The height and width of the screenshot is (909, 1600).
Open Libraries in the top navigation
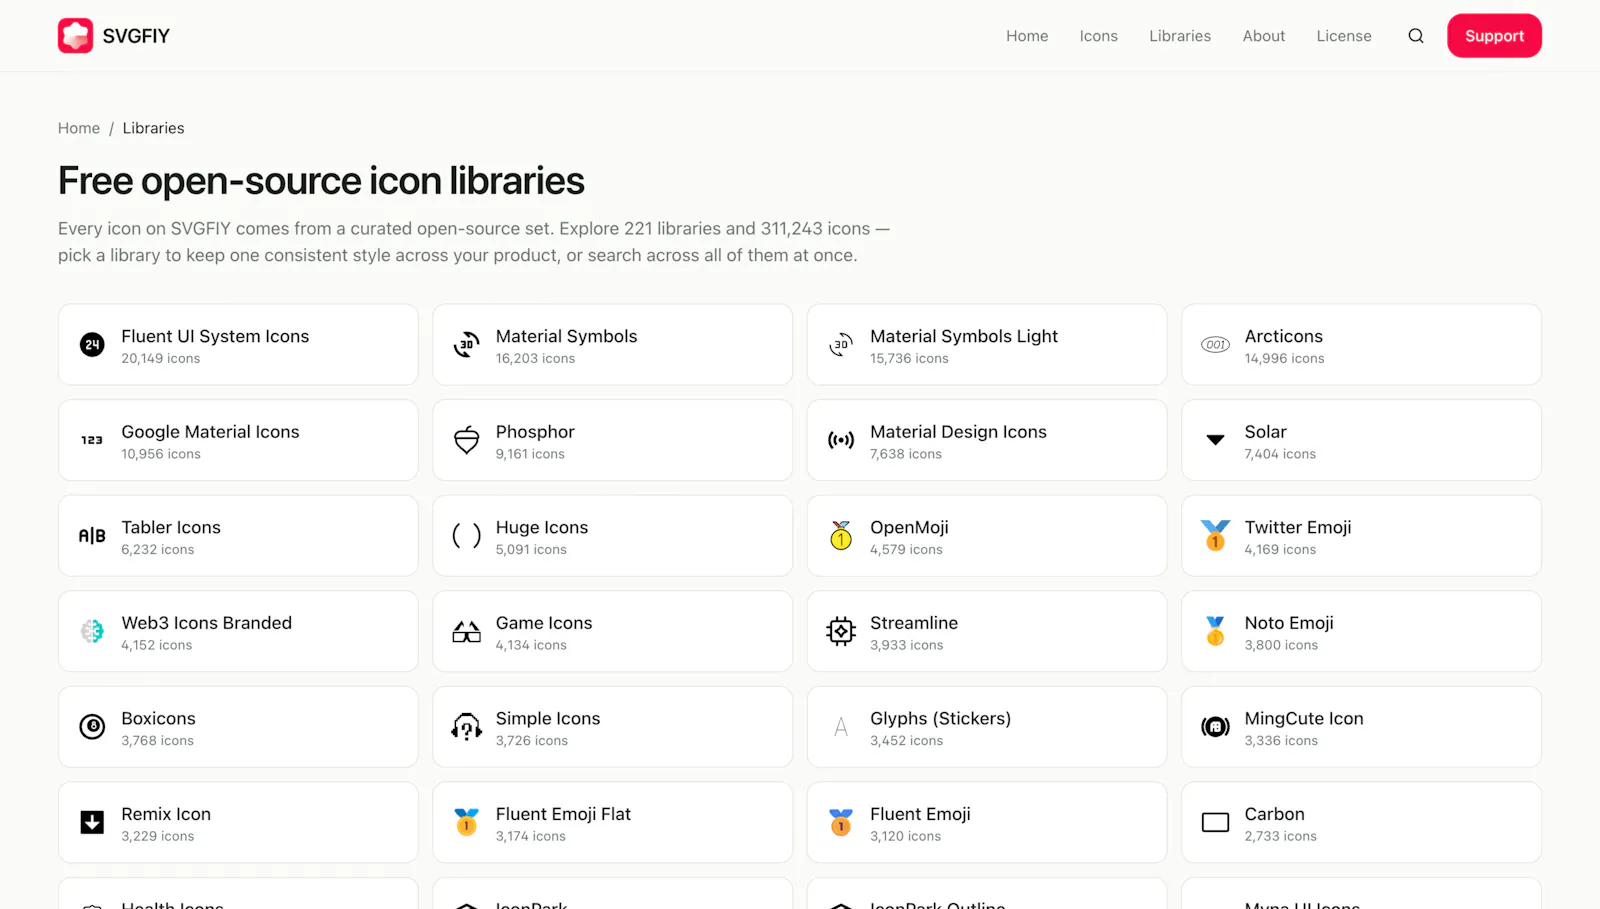click(1180, 36)
